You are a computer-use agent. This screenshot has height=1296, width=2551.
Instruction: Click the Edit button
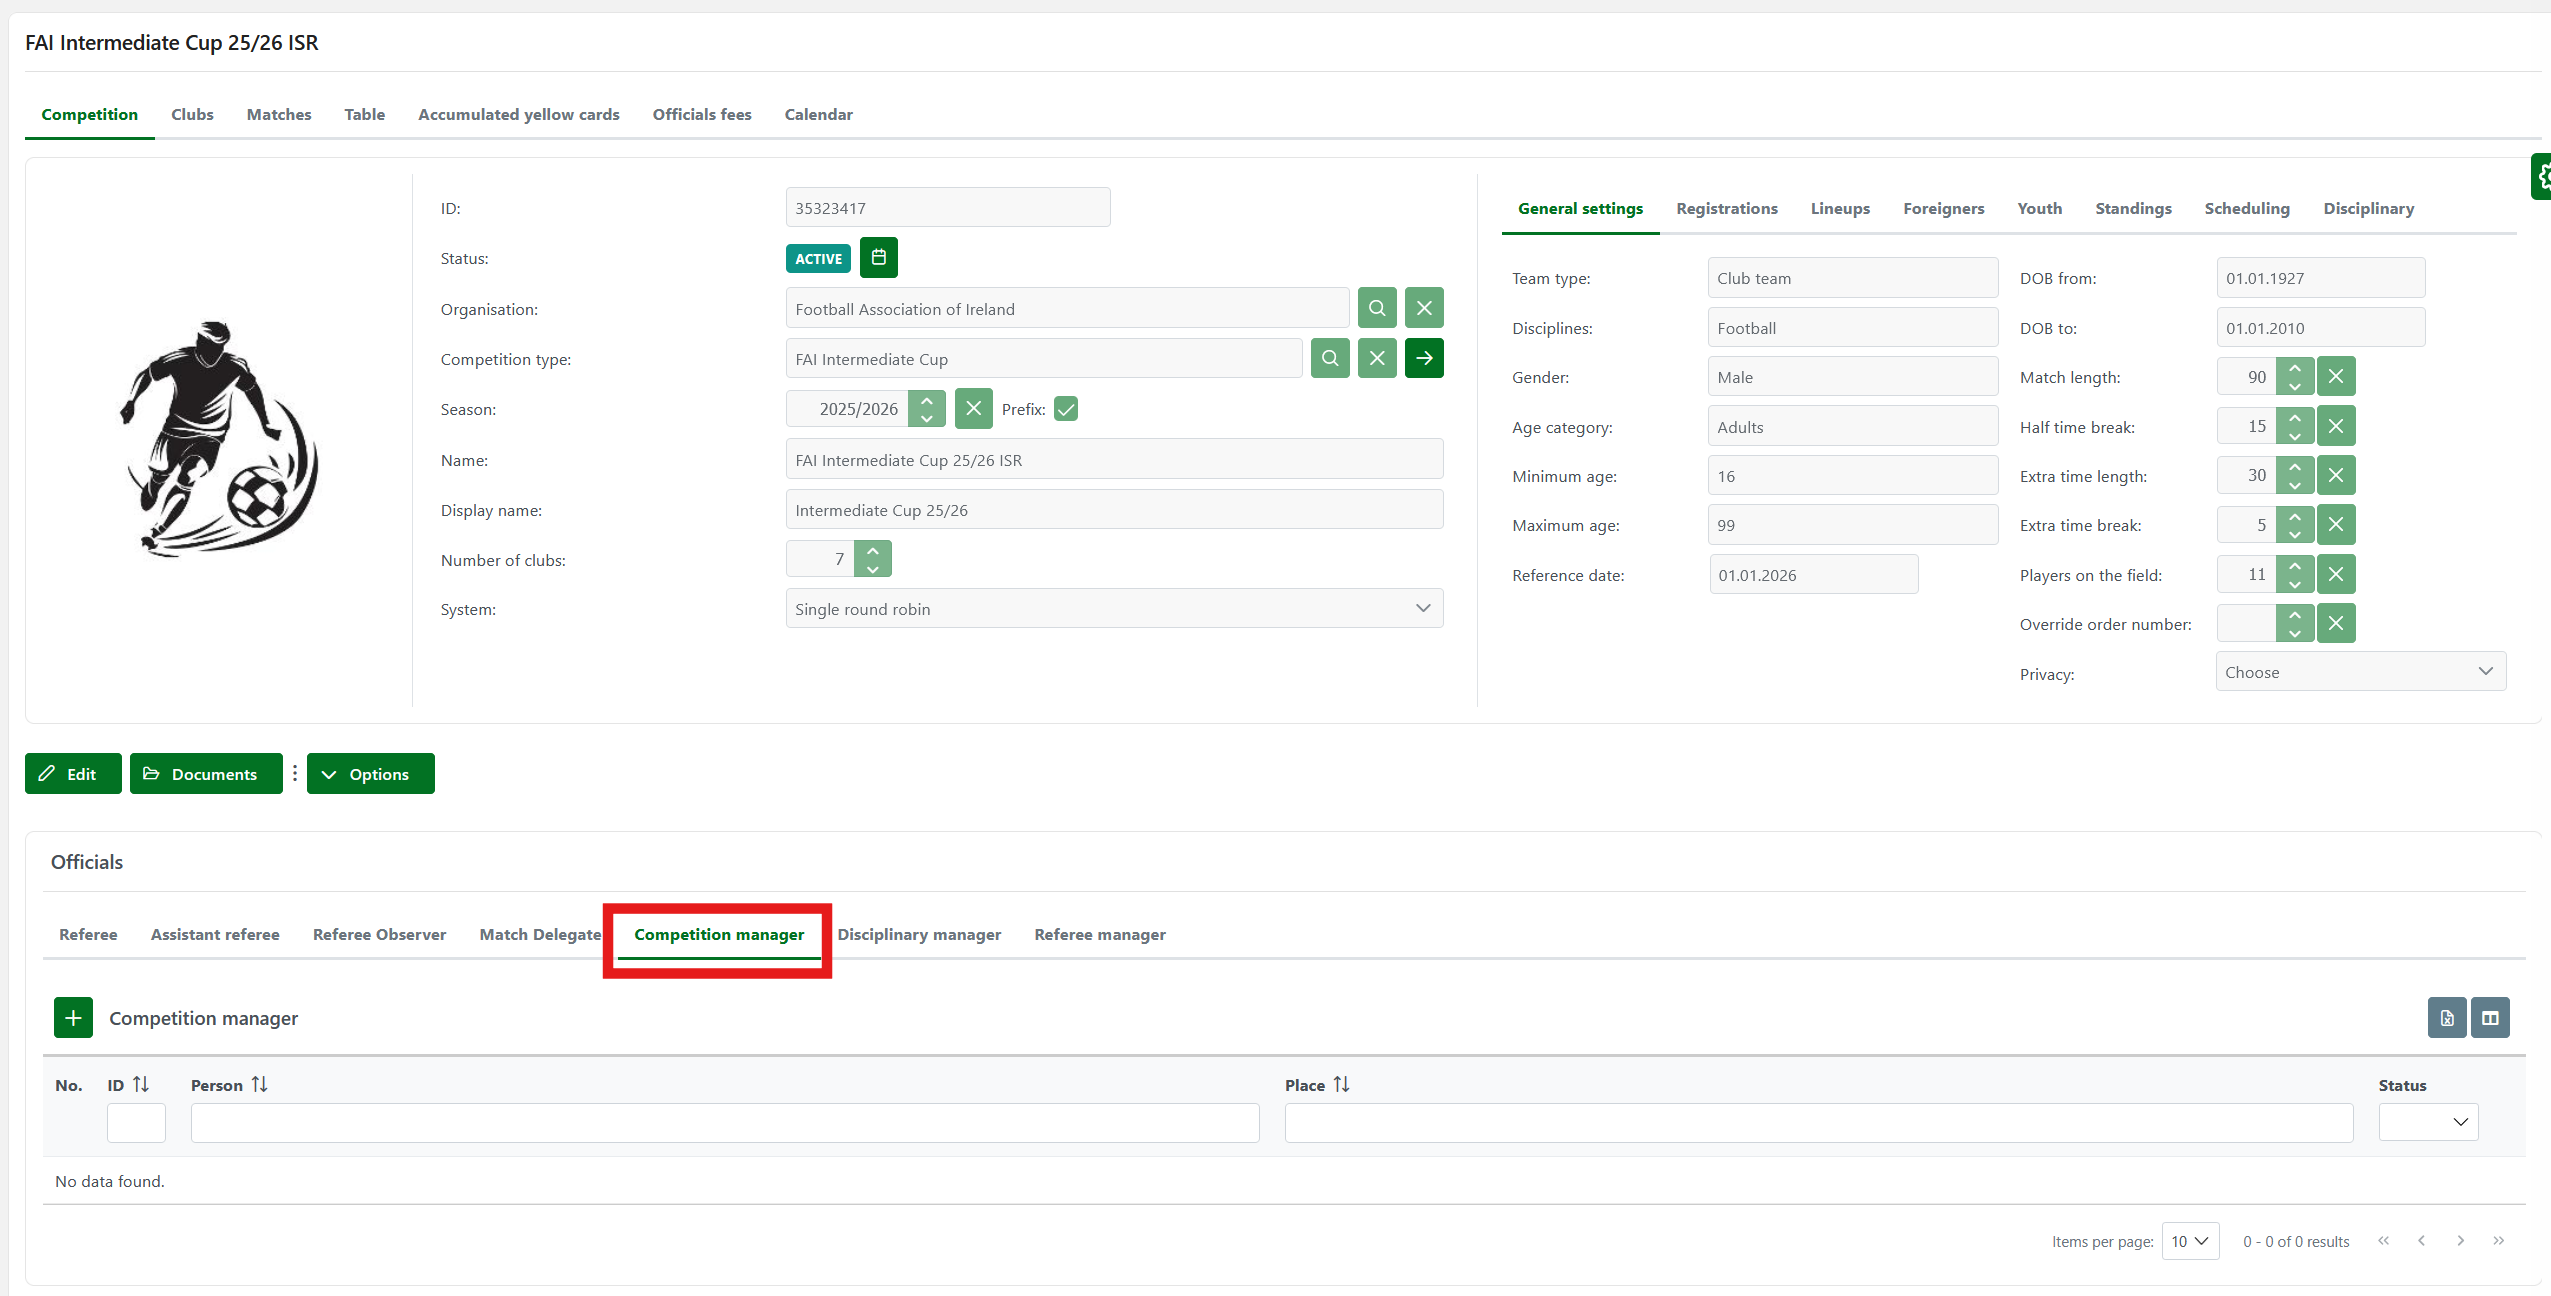click(x=73, y=774)
